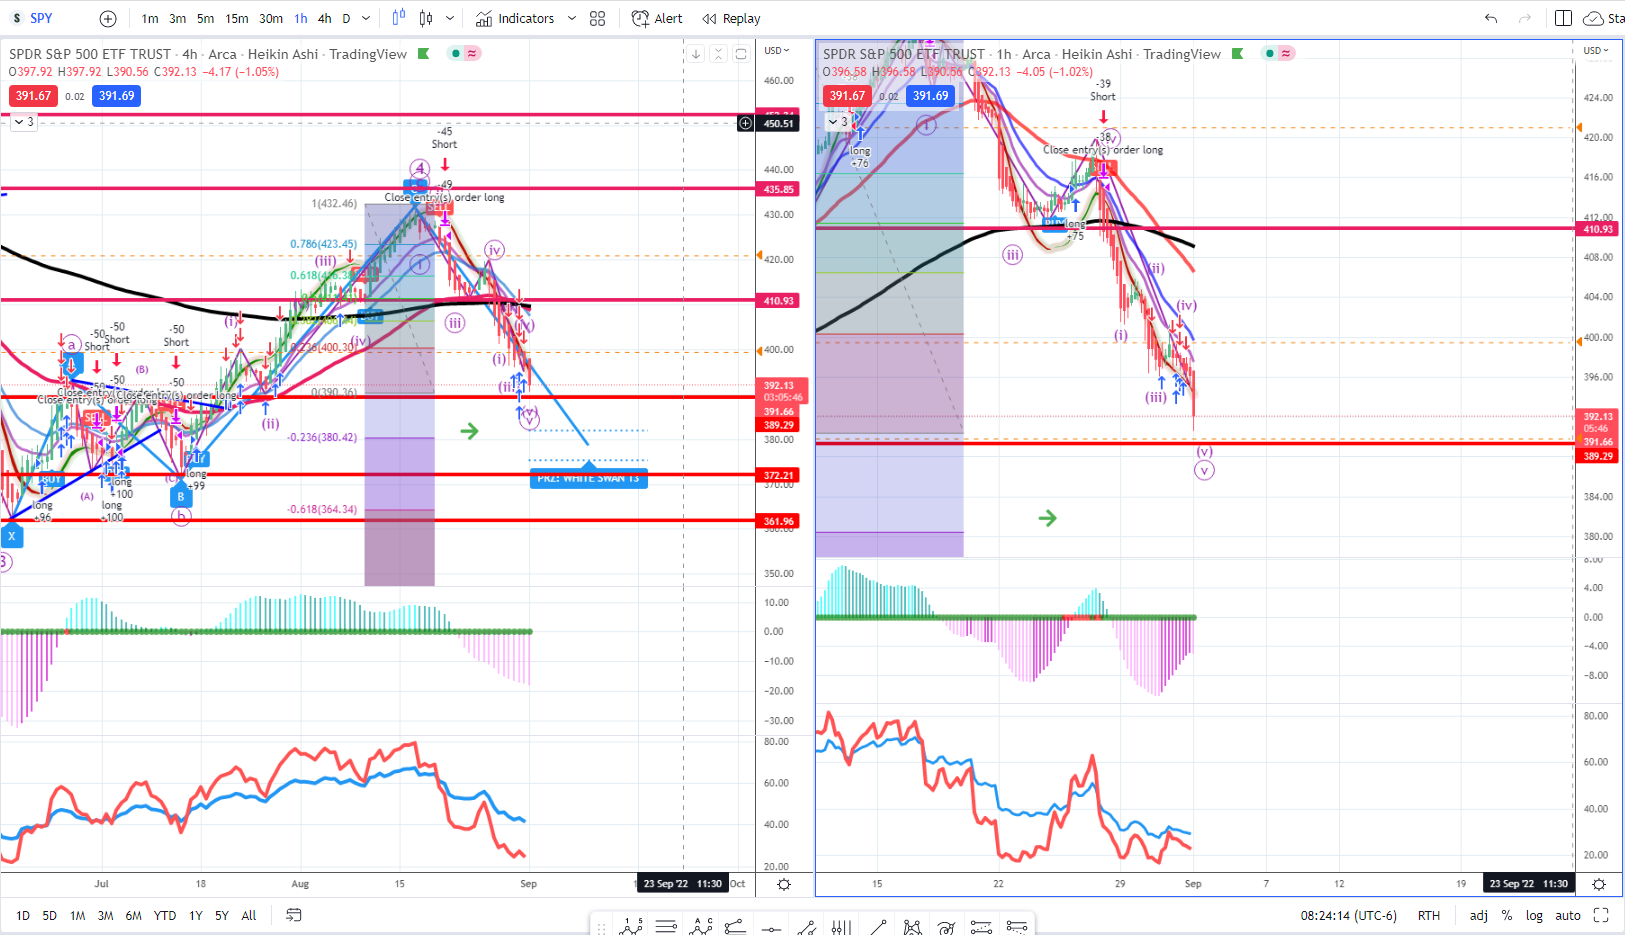Screen dimensions: 1625x935
Task: Click the plus crosshair icon at 450.51
Action: tap(745, 123)
